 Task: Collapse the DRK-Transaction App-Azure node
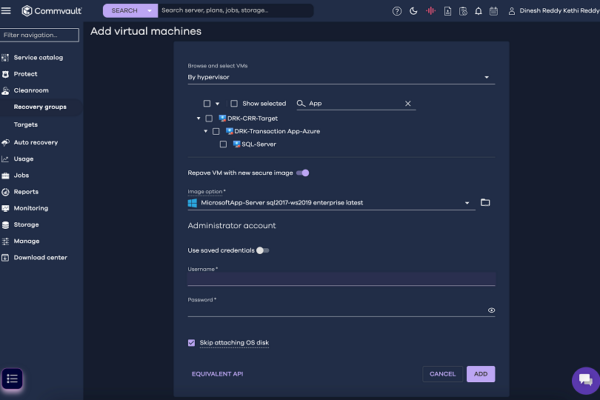(x=205, y=131)
